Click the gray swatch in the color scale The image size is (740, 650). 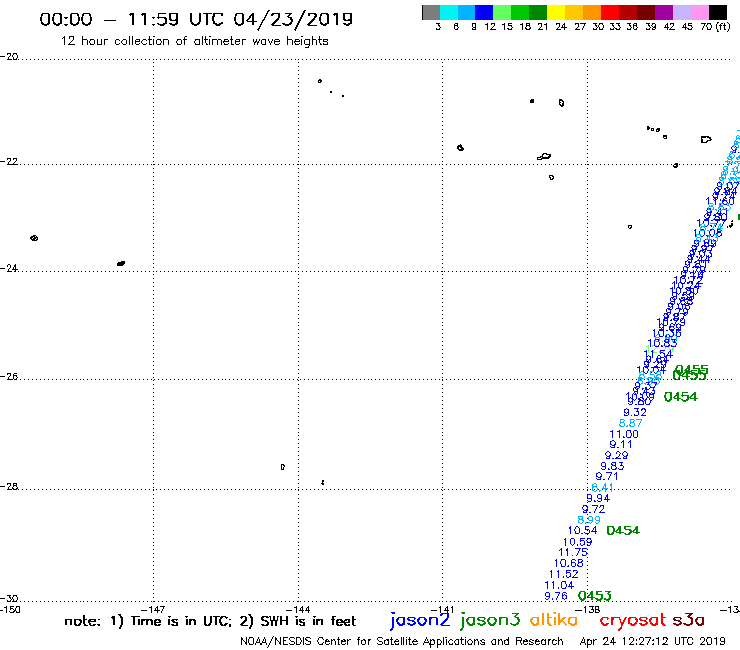tap(431, 12)
